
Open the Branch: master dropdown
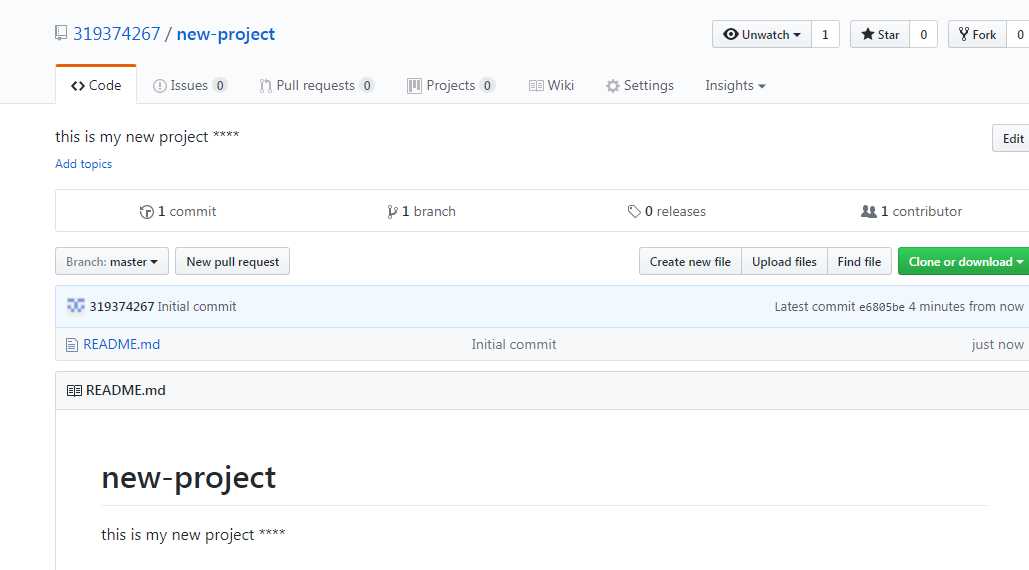[x=112, y=261]
